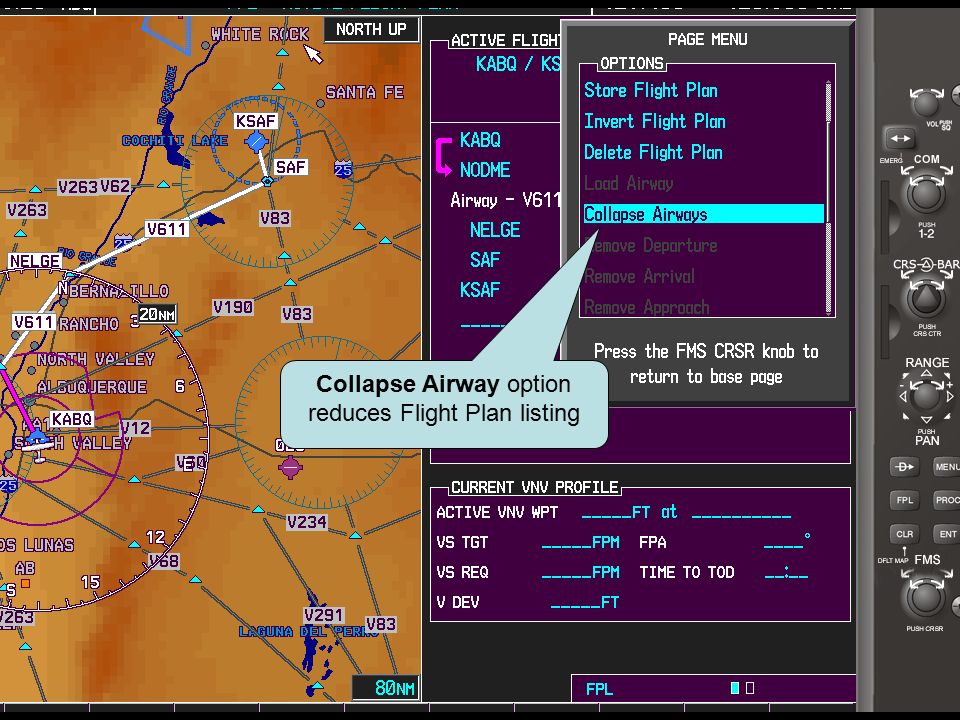Select NODME waypoint in flight plan
This screenshot has height=720, width=960.
coord(485,170)
